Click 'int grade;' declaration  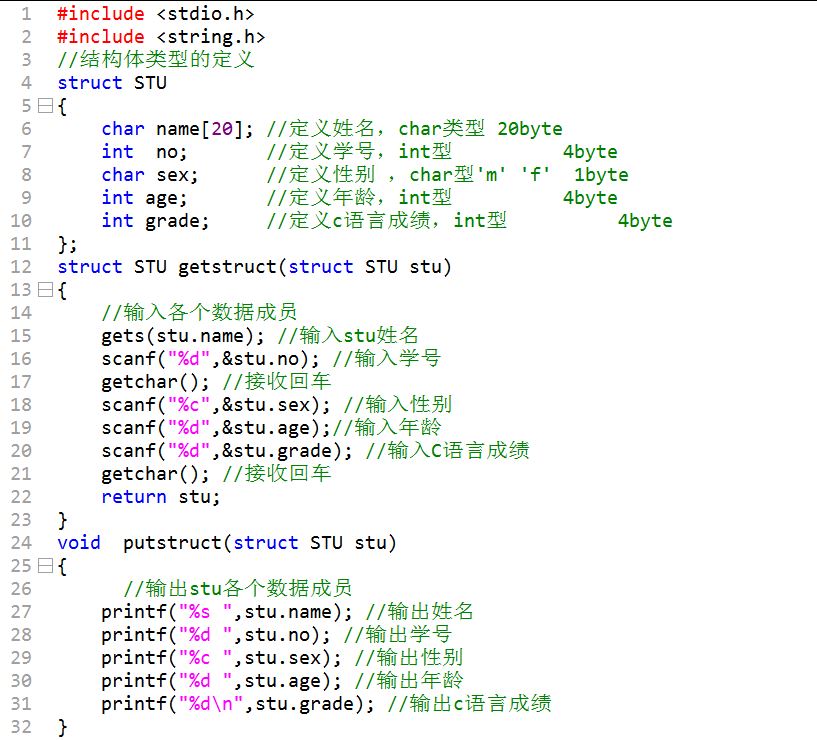click(x=155, y=221)
